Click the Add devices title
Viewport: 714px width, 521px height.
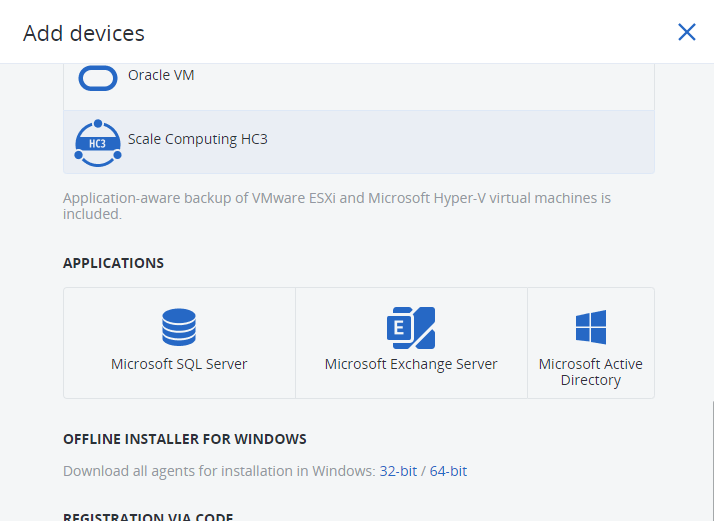pyautogui.click(x=84, y=33)
